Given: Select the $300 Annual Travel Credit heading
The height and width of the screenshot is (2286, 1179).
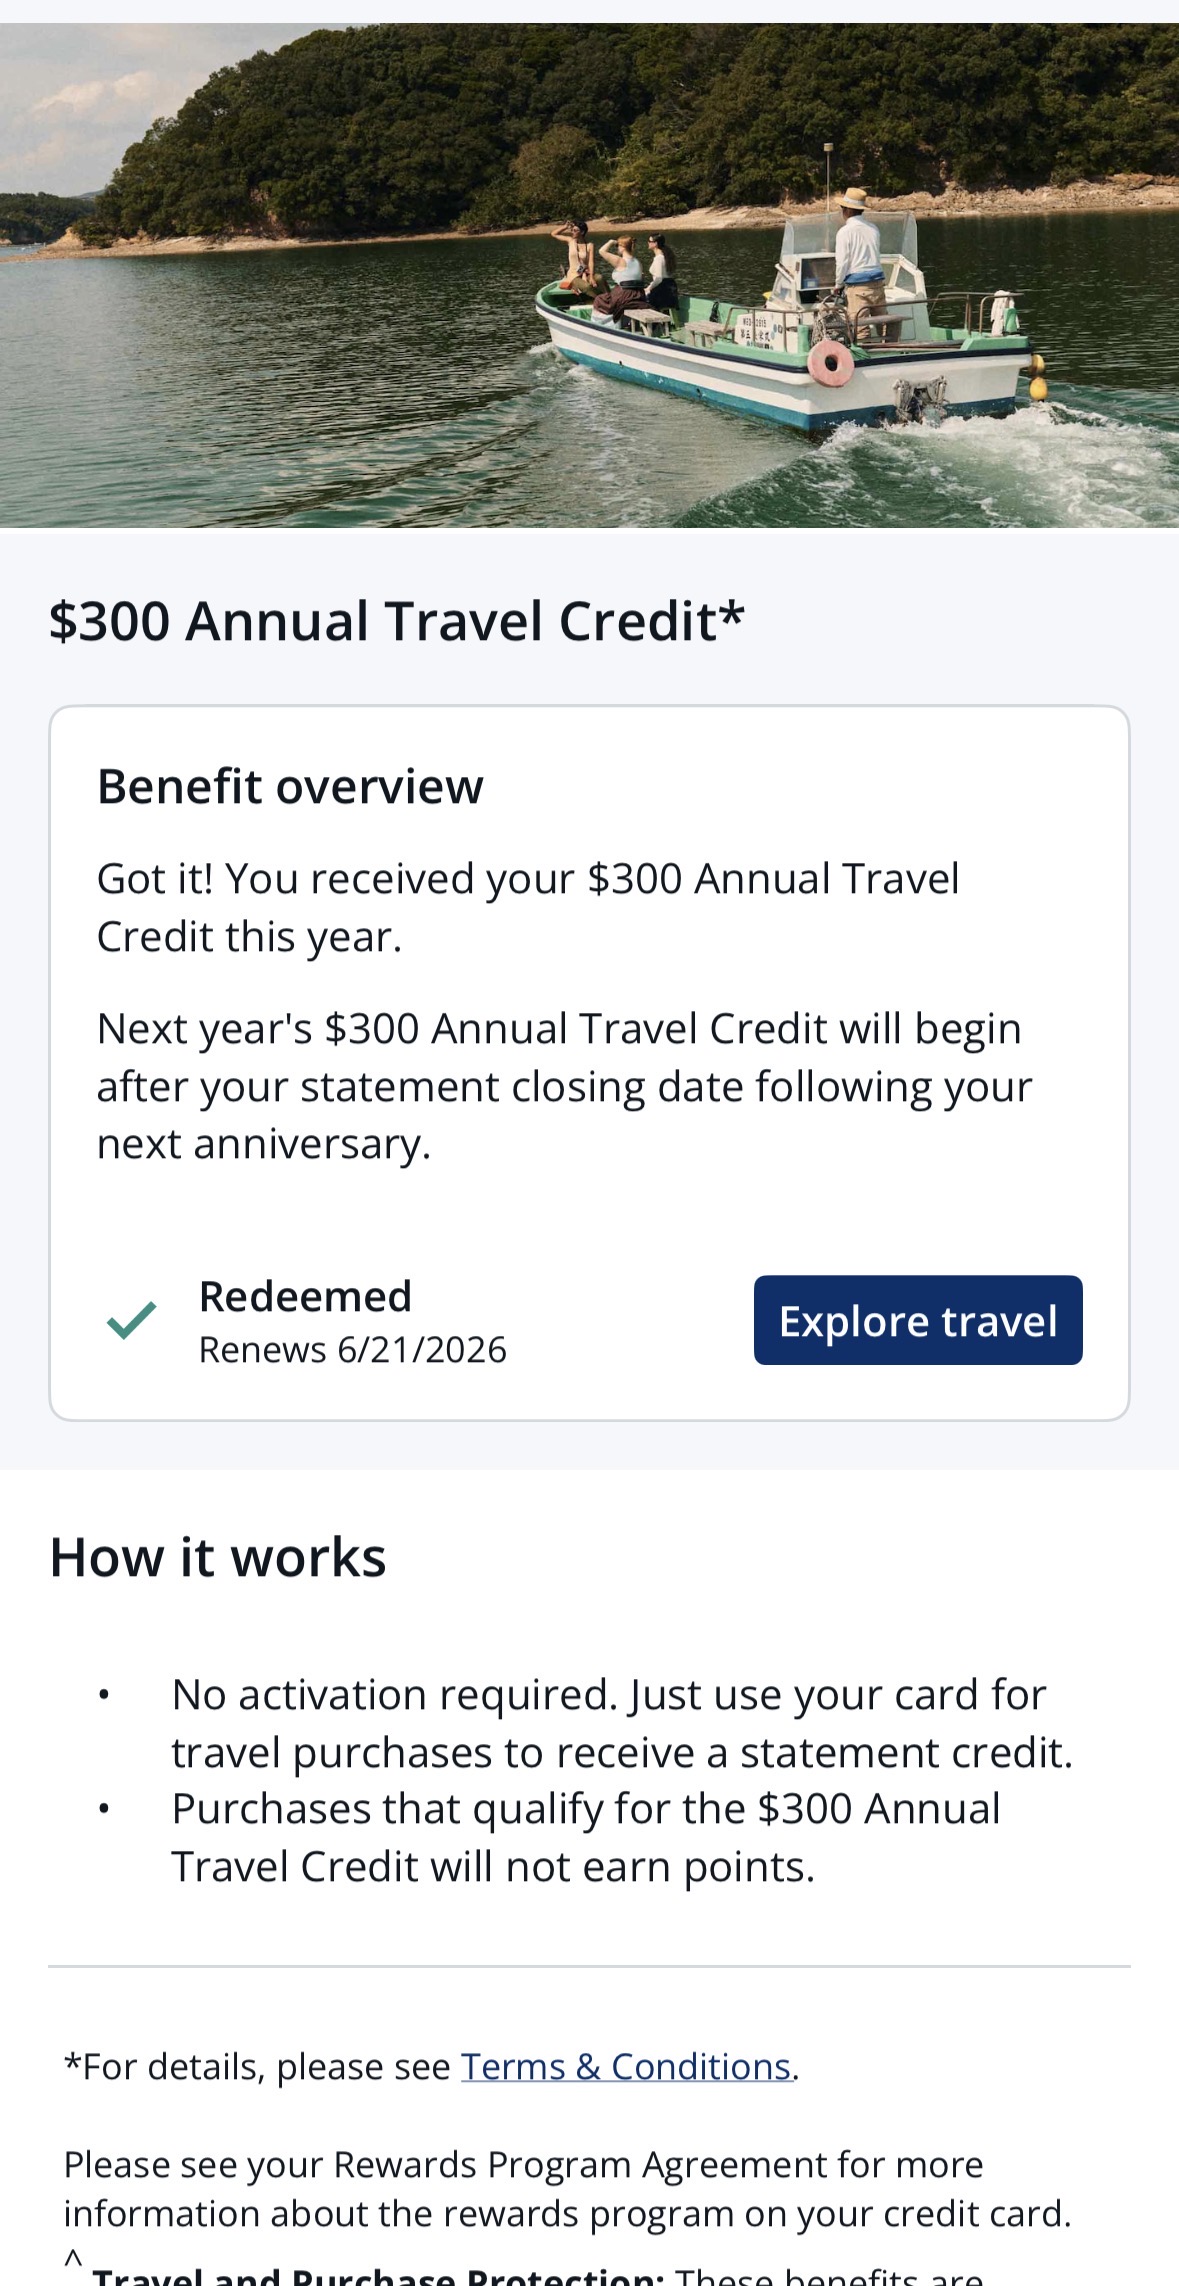Looking at the screenshot, I should tap(396, 621).
